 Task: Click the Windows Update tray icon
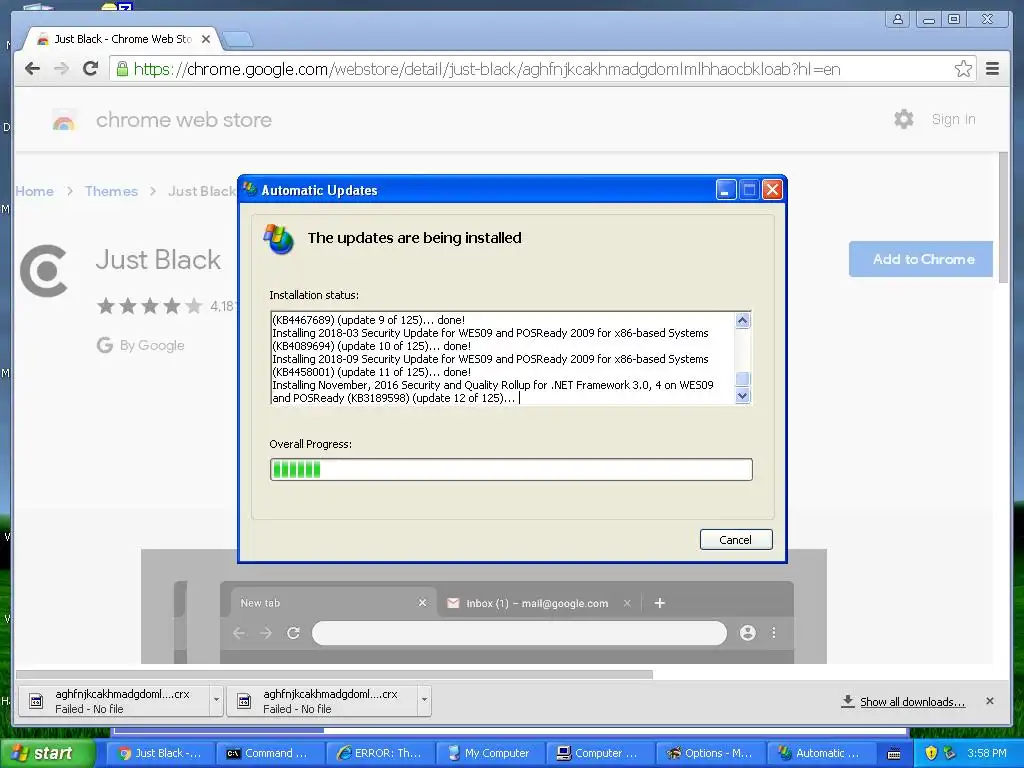pyautogui.click(x=950, y=753)
